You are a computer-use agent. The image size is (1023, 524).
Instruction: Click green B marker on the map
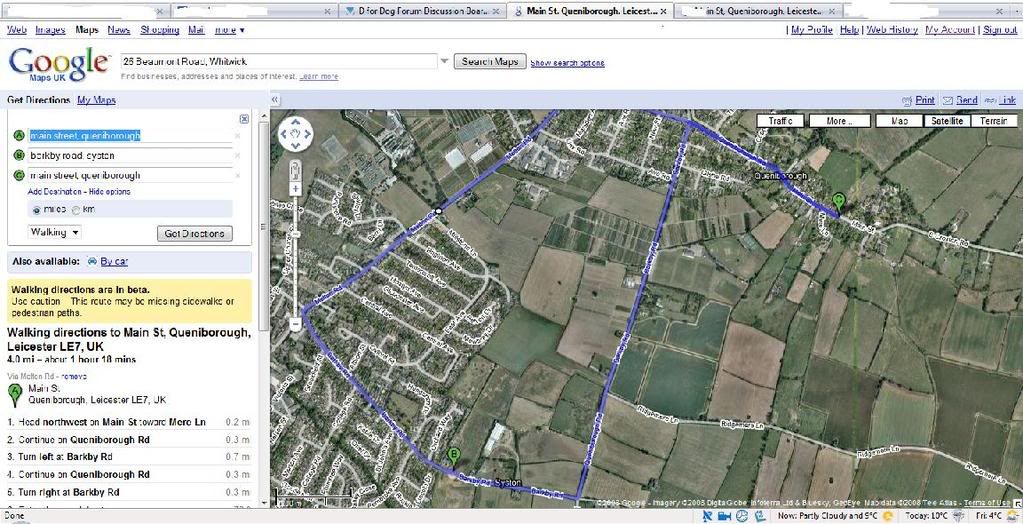pyautogui.click(x=455, y=456)
